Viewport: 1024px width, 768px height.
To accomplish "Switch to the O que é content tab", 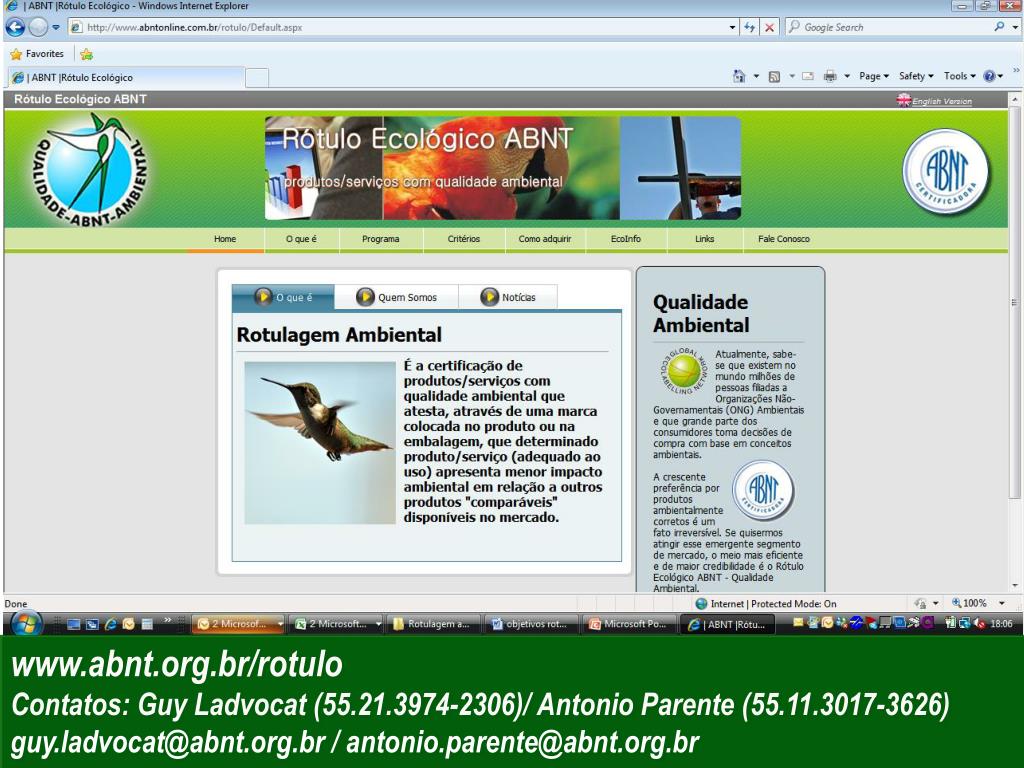I will (x=283, y=297).
